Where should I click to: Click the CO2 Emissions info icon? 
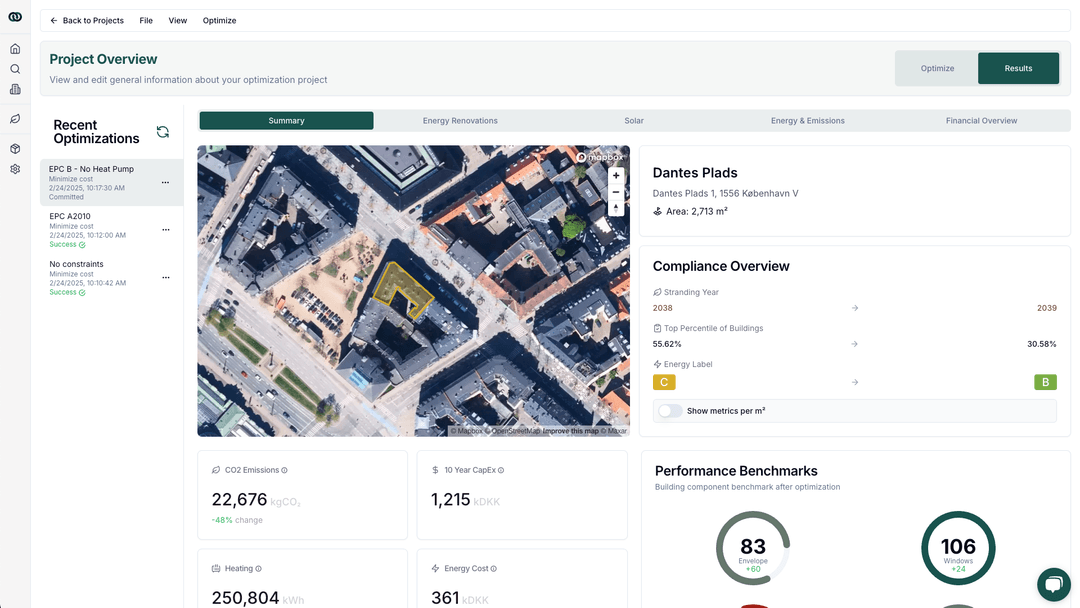click(x=283, y=469)
